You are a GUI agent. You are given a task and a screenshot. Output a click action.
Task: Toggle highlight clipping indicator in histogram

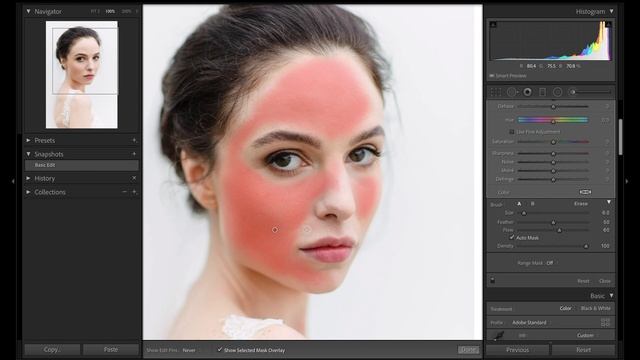(608, 24)
